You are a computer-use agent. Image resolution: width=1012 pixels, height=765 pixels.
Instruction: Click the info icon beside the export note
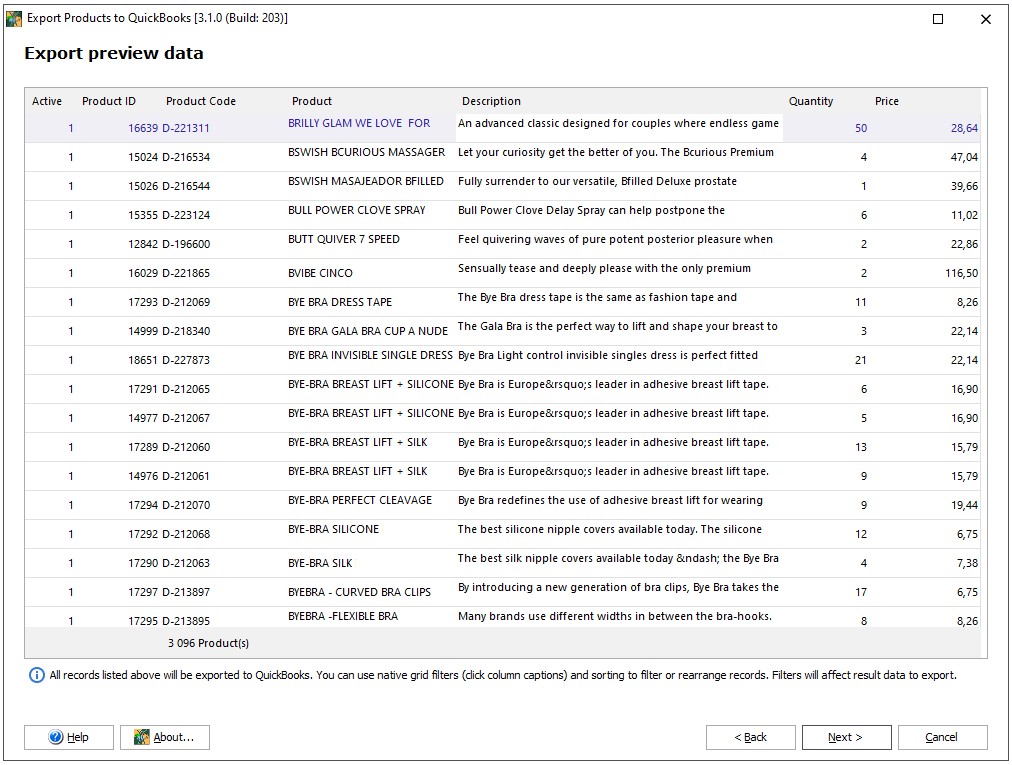pyautogui.click(x=37, y=675)
